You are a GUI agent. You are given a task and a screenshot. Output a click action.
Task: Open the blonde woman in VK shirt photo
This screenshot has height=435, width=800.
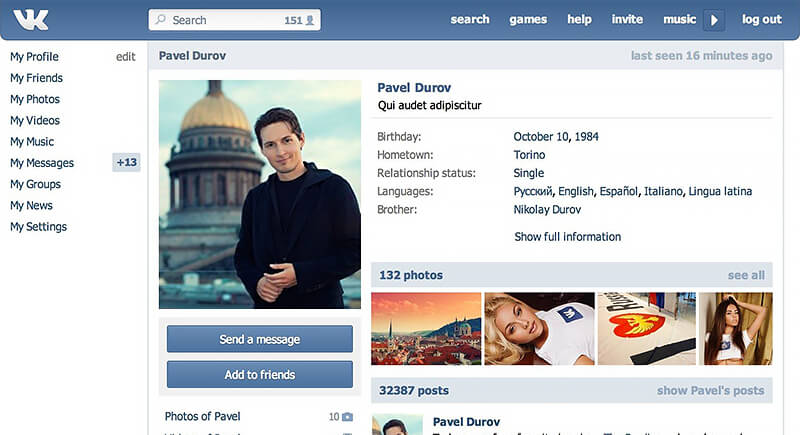pyautogui.click(x=539, y=328)
